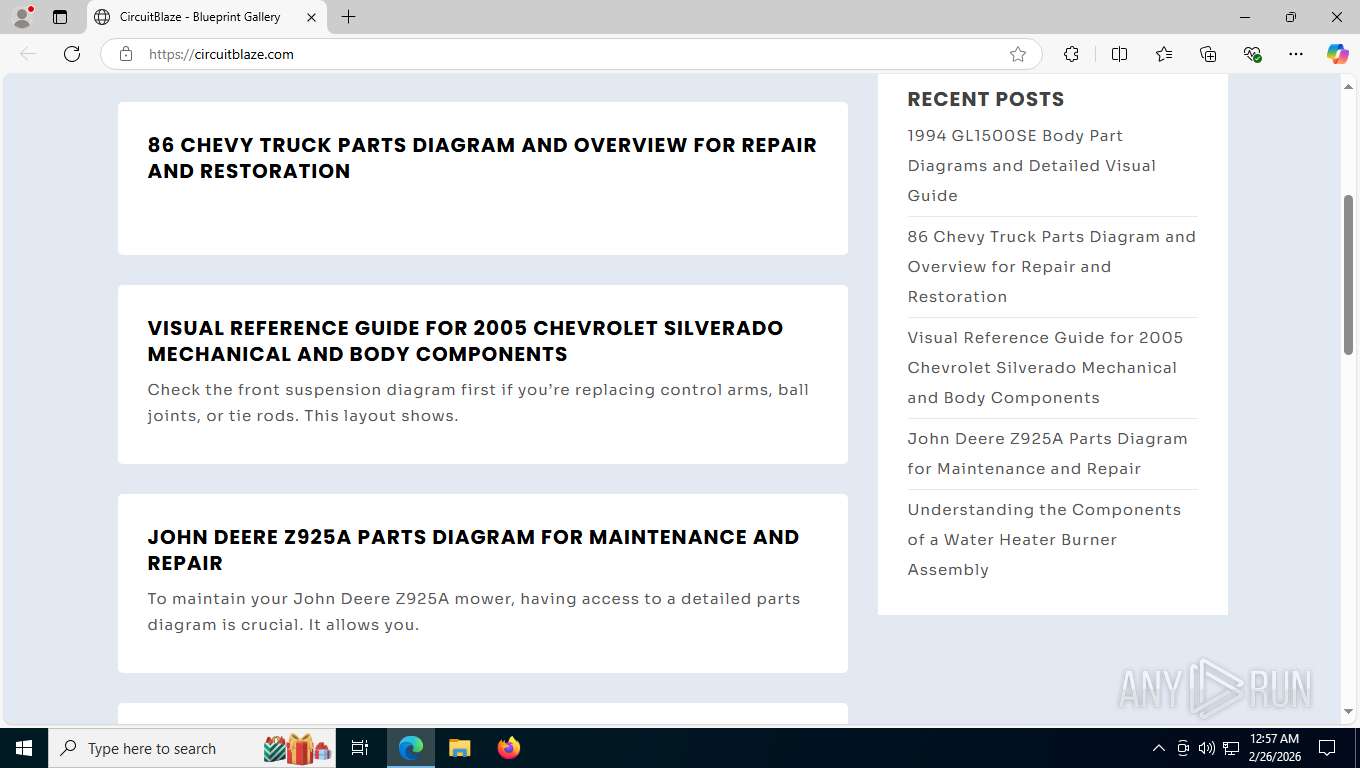Open recent post Visual Reference Guide for 2005 Silverado
The image size is (1360, 768).
1045,367
